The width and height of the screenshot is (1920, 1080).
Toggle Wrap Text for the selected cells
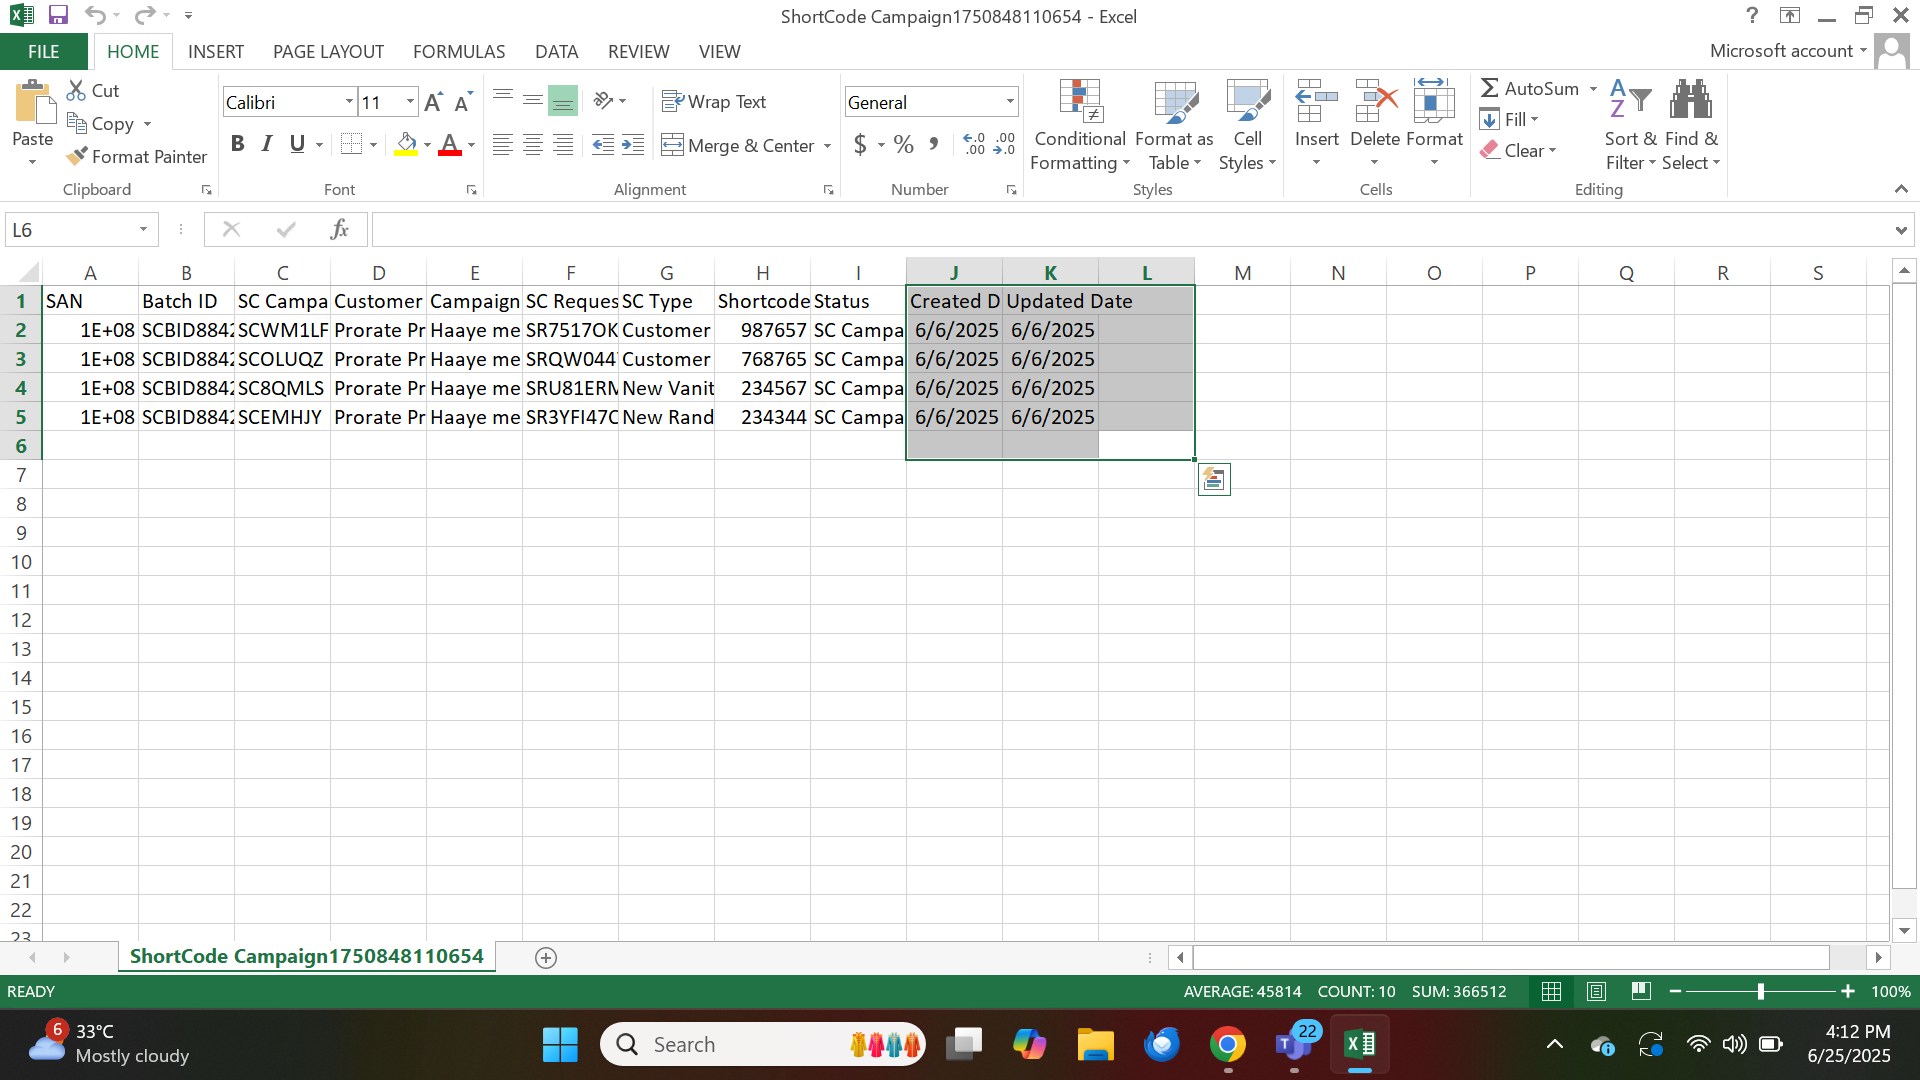point(714,102)
